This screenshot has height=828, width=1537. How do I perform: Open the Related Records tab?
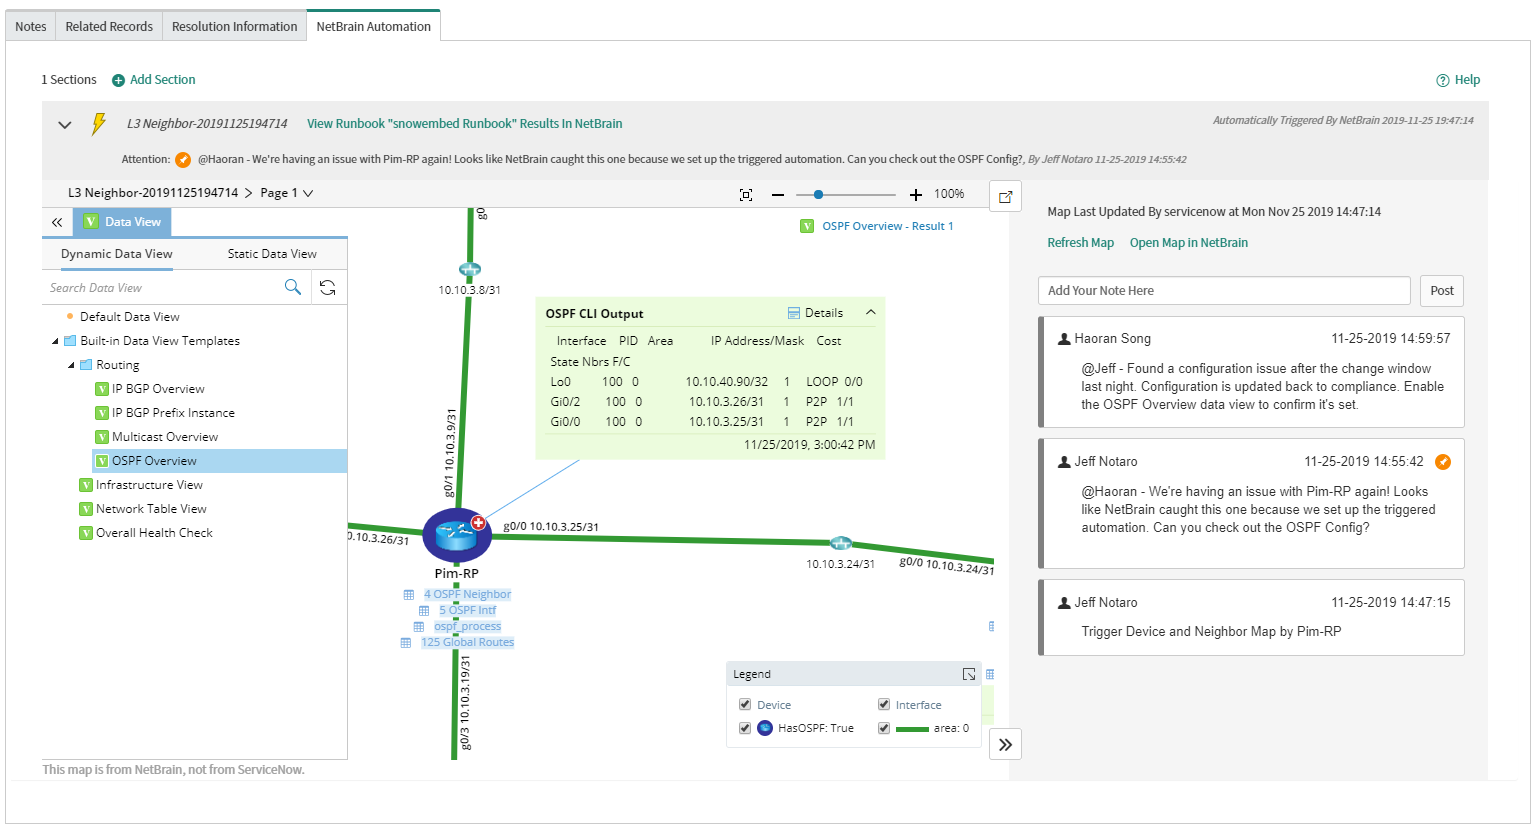tap(109, 26)
